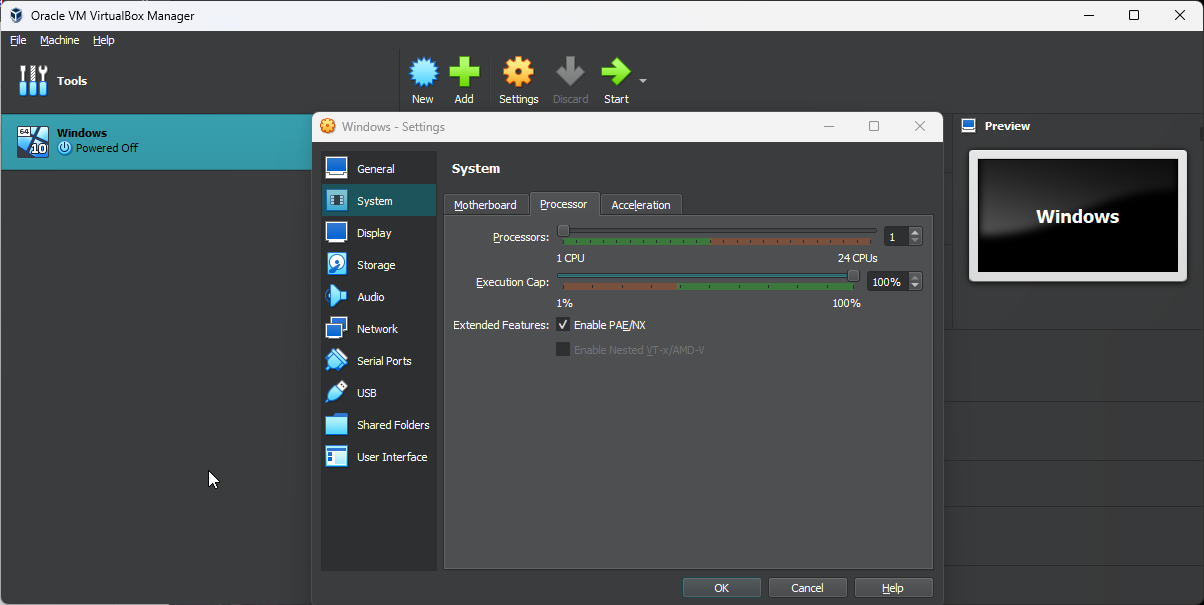Image resolution: width=1204 pixels, height=605 pixels.
Task: Click the VirtualBox Manager title bar icon
Action: pos(17,15)
